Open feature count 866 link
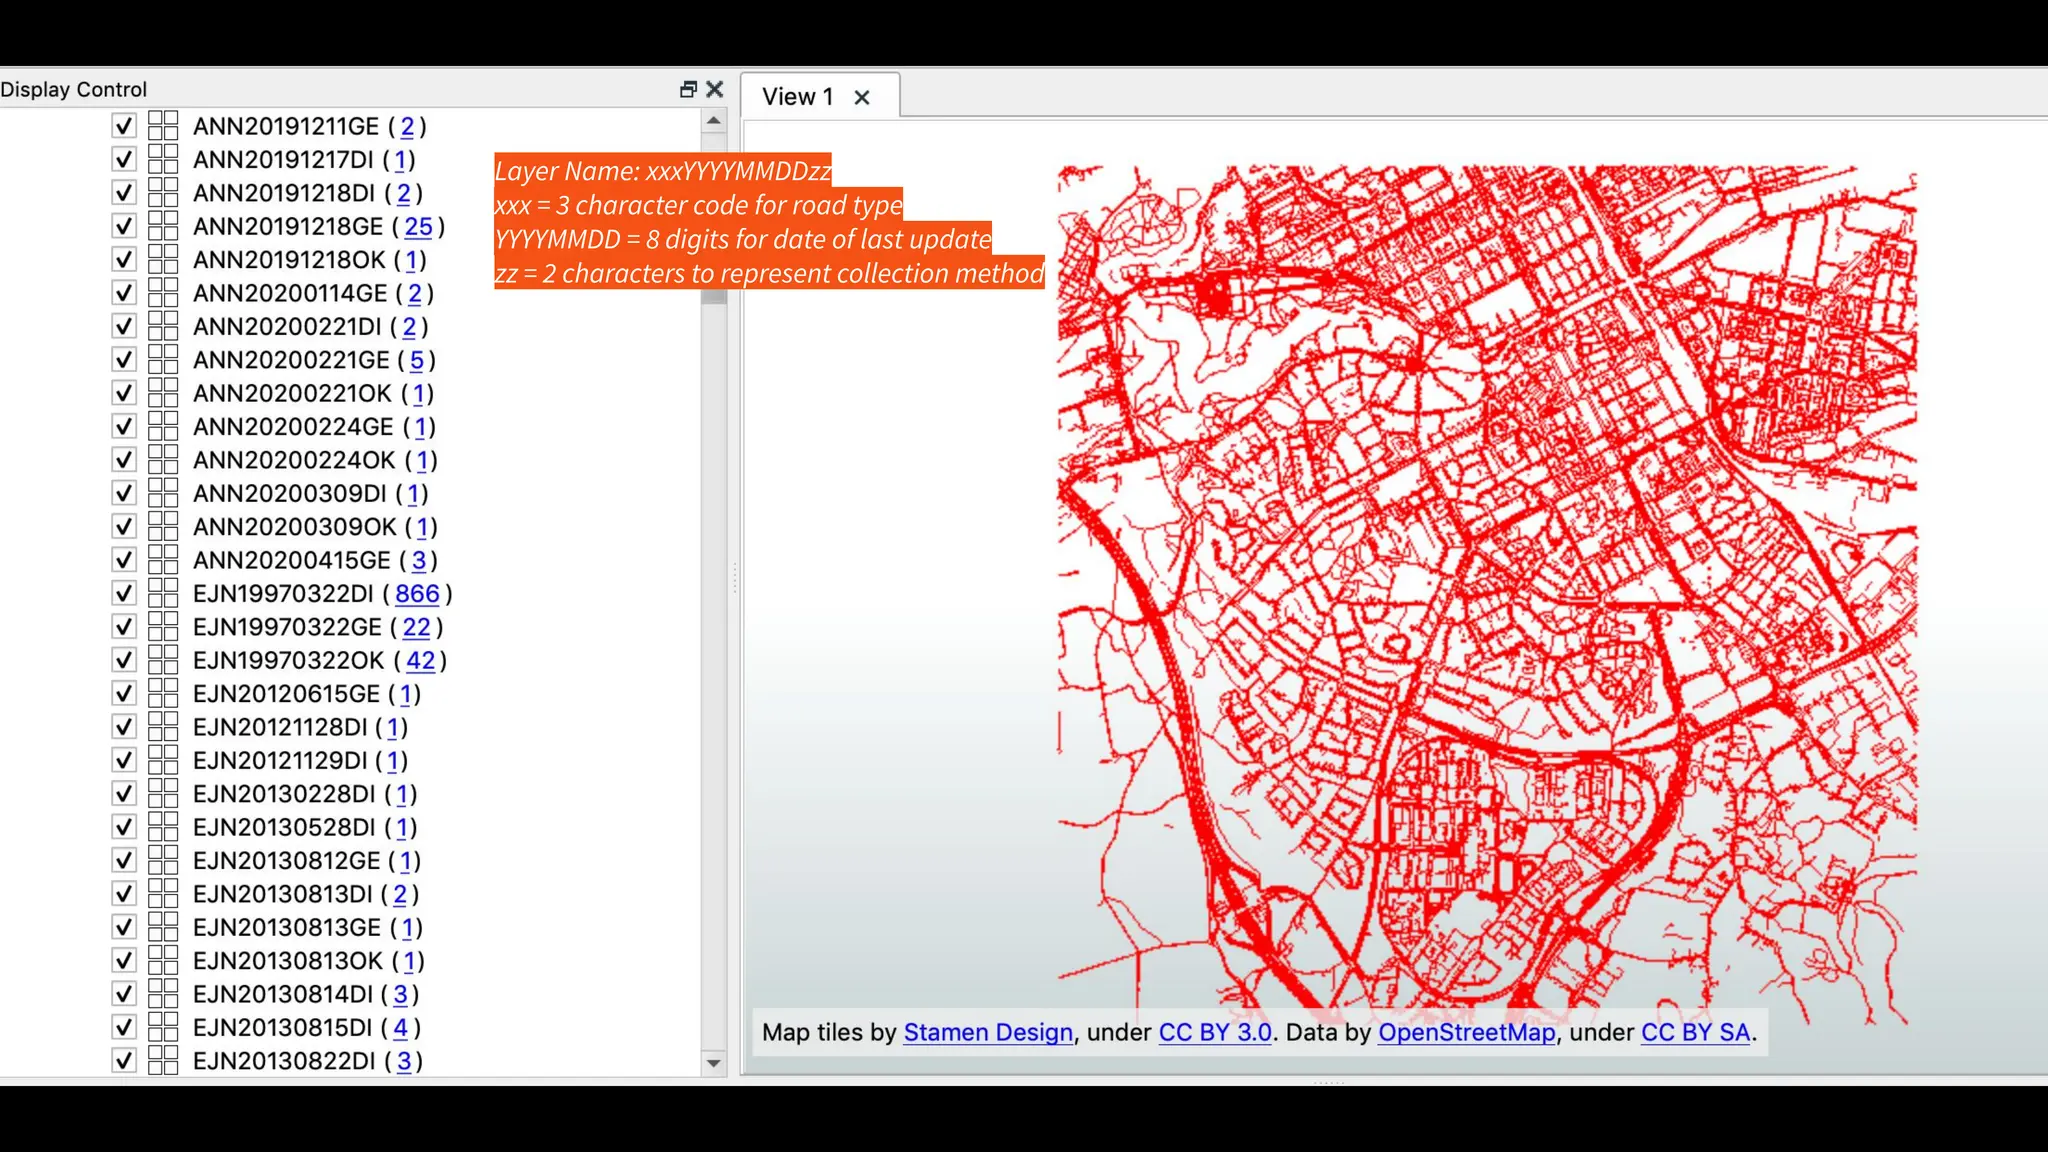Image resolution: width=2048 pixels, height=1152 pixels. pyautogui.click(x=417, y=594)
